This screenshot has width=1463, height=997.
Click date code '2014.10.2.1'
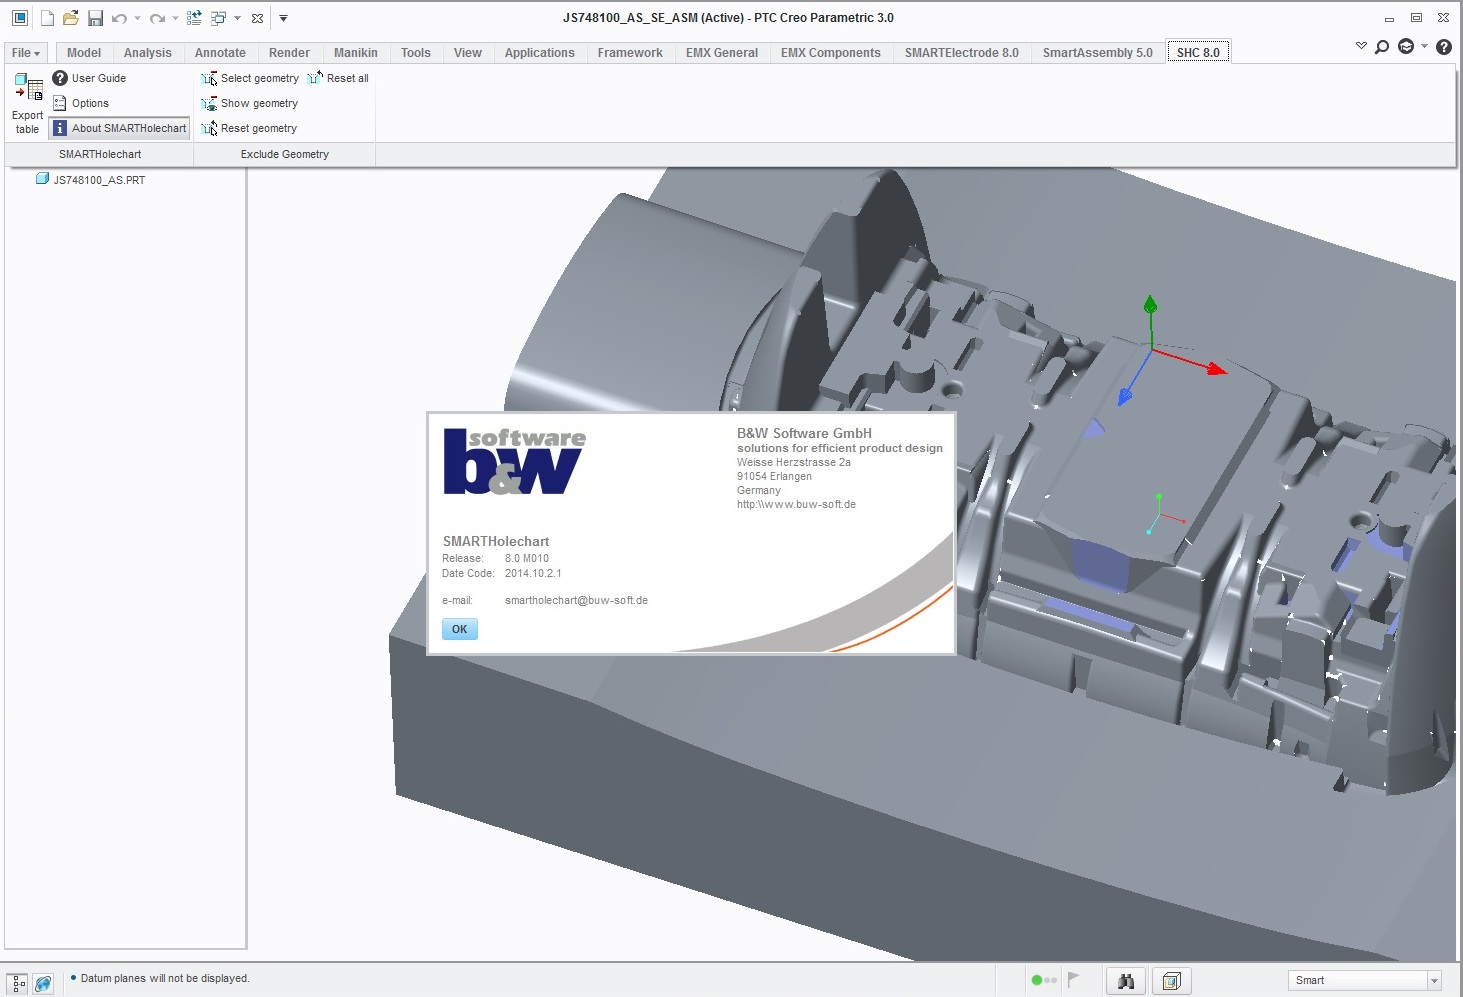click(533, 574)
